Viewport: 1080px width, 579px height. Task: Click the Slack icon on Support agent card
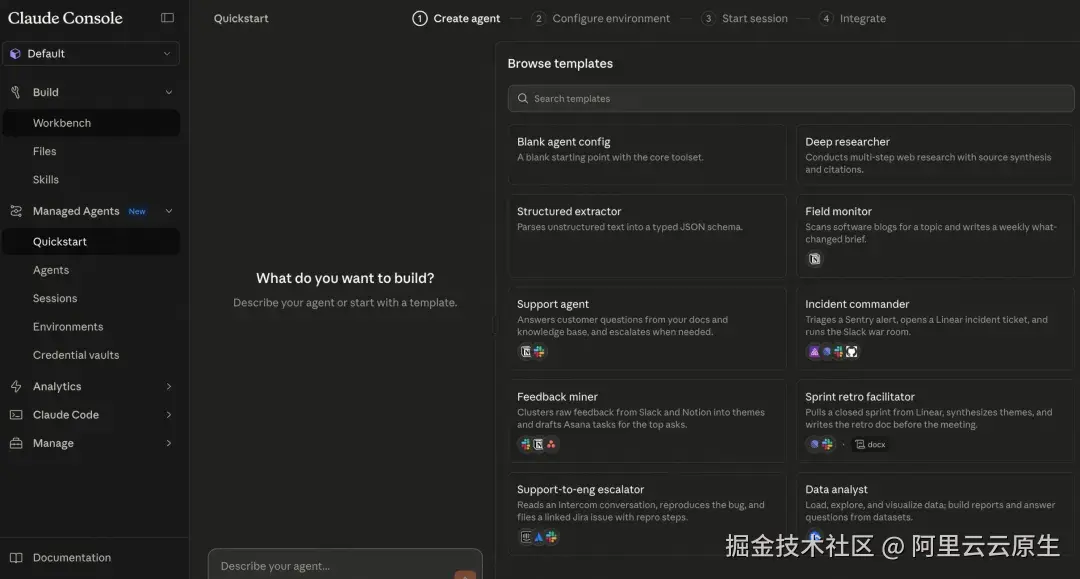click(539, 352)
